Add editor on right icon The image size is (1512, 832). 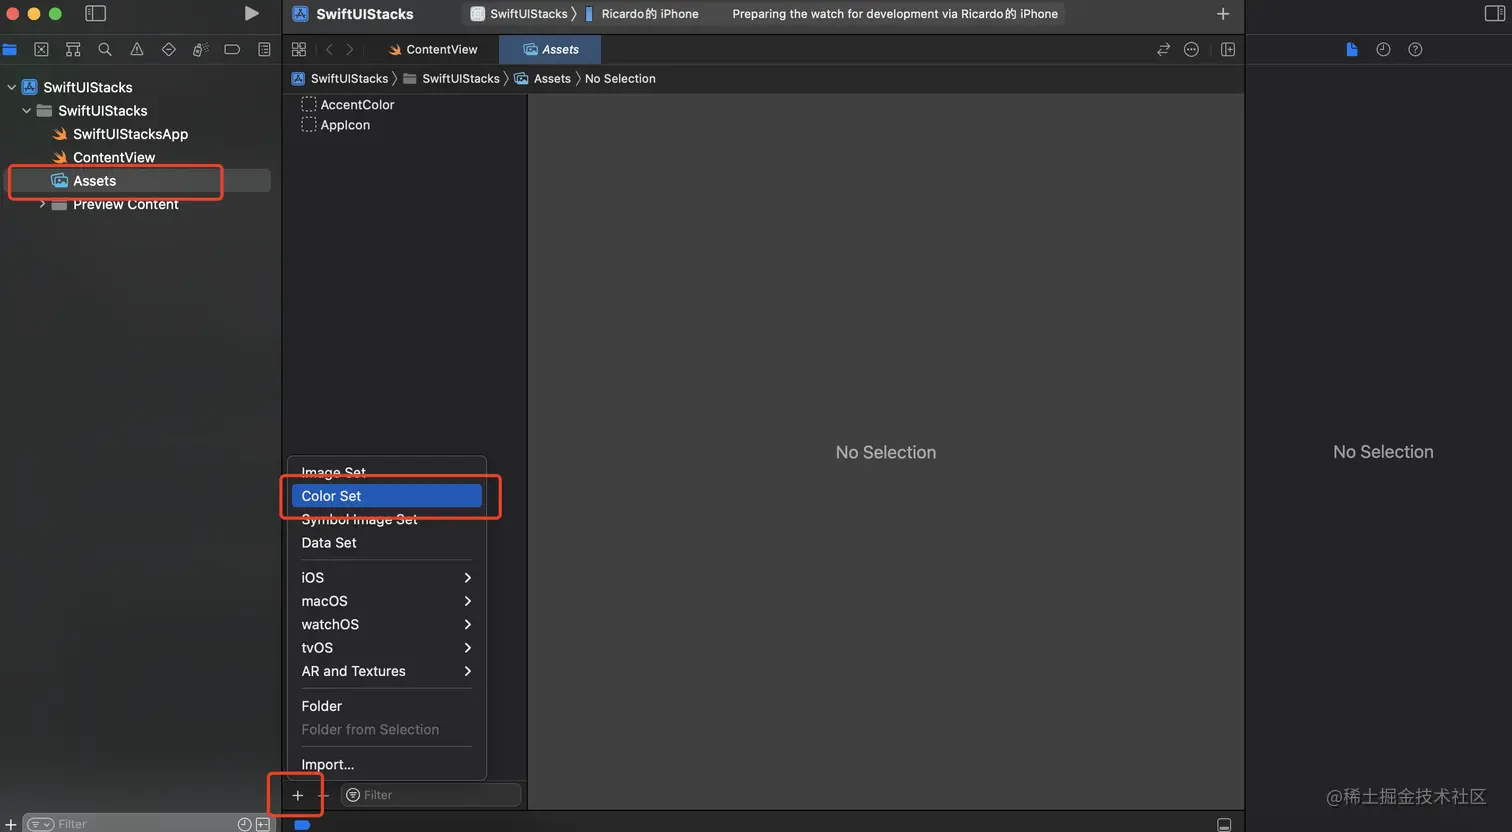tap(1228, 49)
